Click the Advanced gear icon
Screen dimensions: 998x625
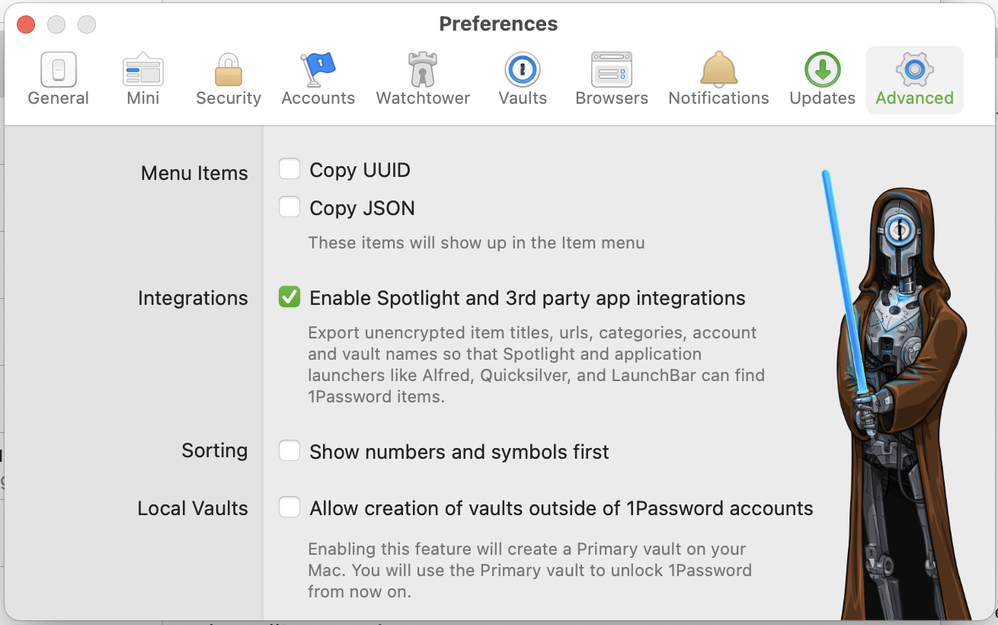pos(914,70)
